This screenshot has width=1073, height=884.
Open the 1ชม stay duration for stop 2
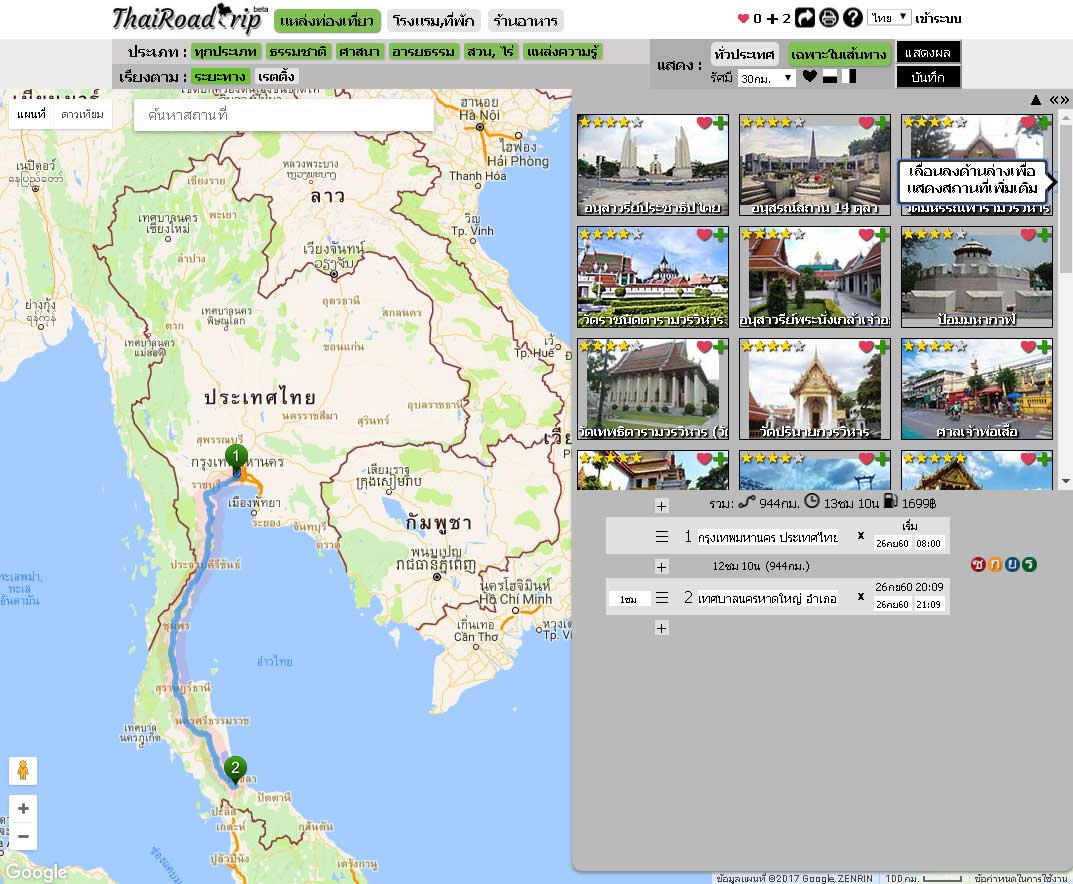click(x=628, y=599)
